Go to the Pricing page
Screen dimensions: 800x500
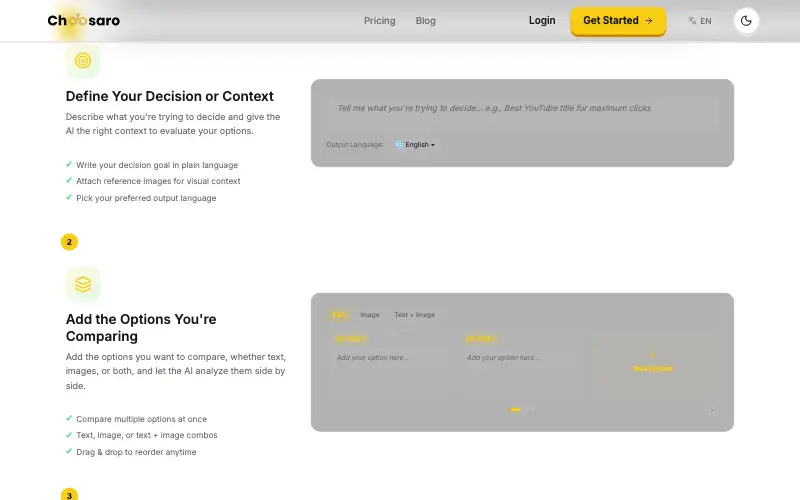tap(379, 21)
